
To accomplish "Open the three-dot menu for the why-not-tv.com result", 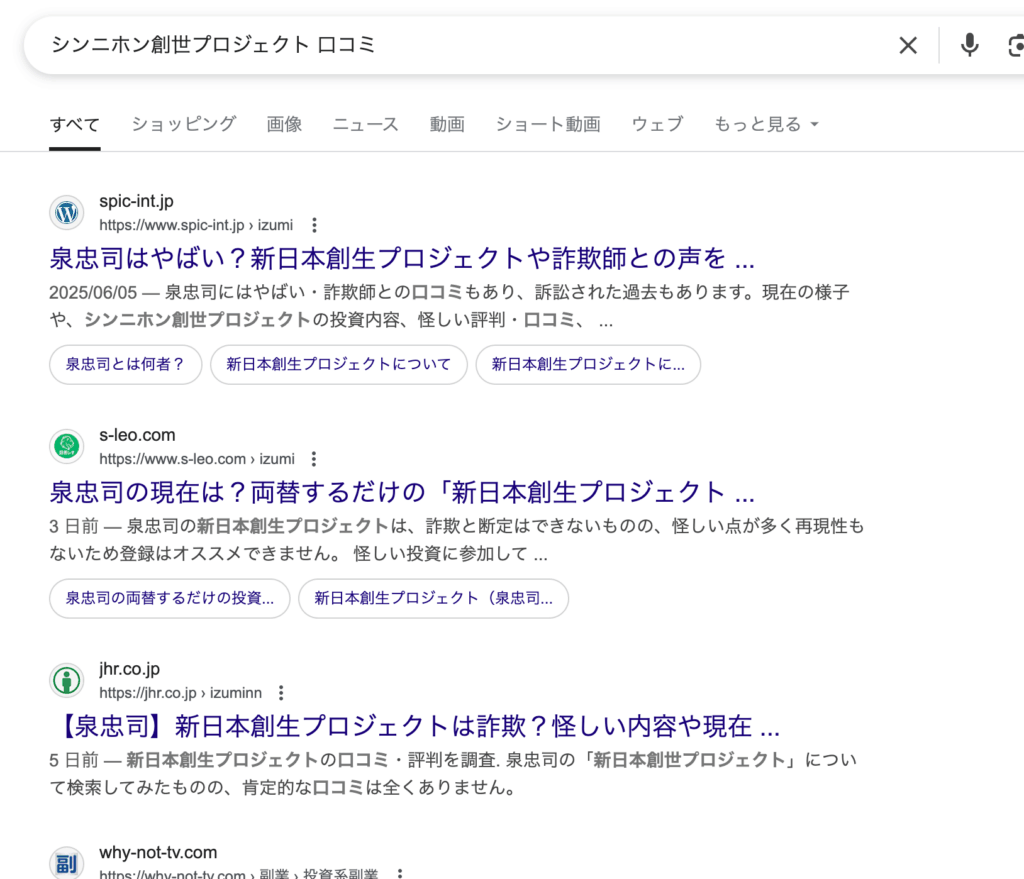I will point(400,874).
